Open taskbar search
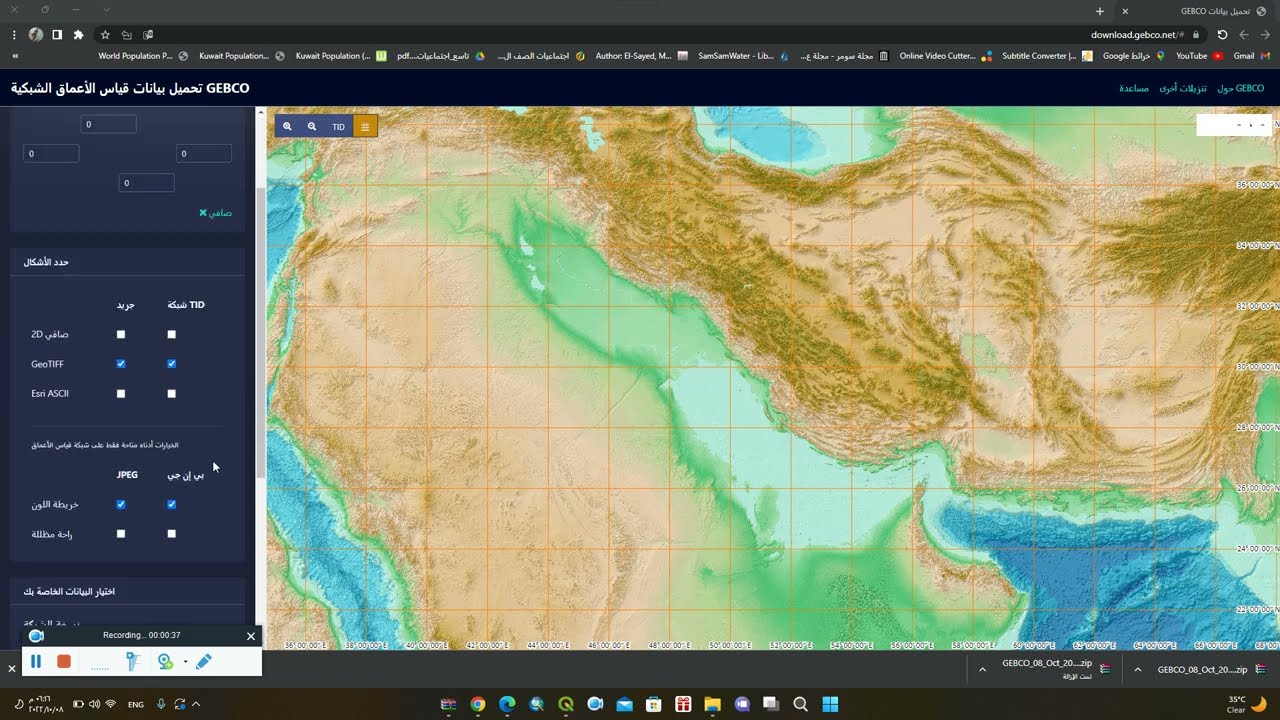Screen dimensions: 1280x720 click(800, 704)
